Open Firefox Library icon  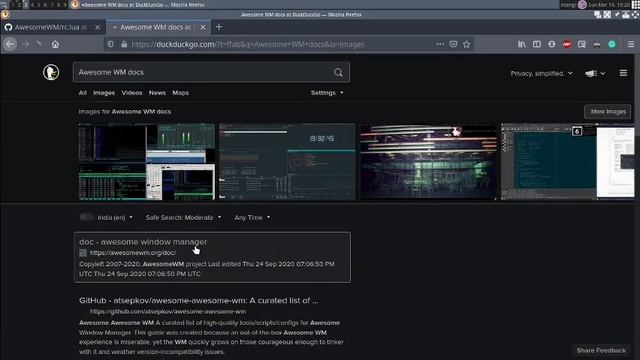522,44
